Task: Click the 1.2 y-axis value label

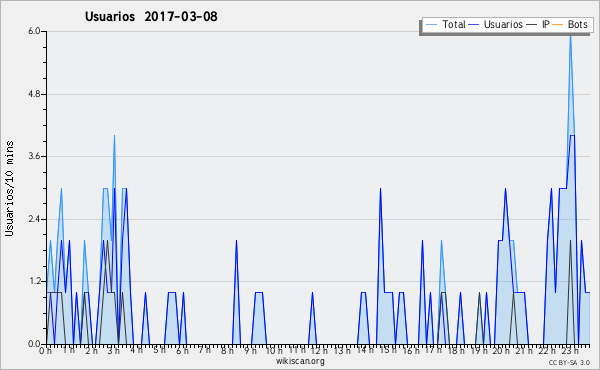Action: [x=34, y=282]
